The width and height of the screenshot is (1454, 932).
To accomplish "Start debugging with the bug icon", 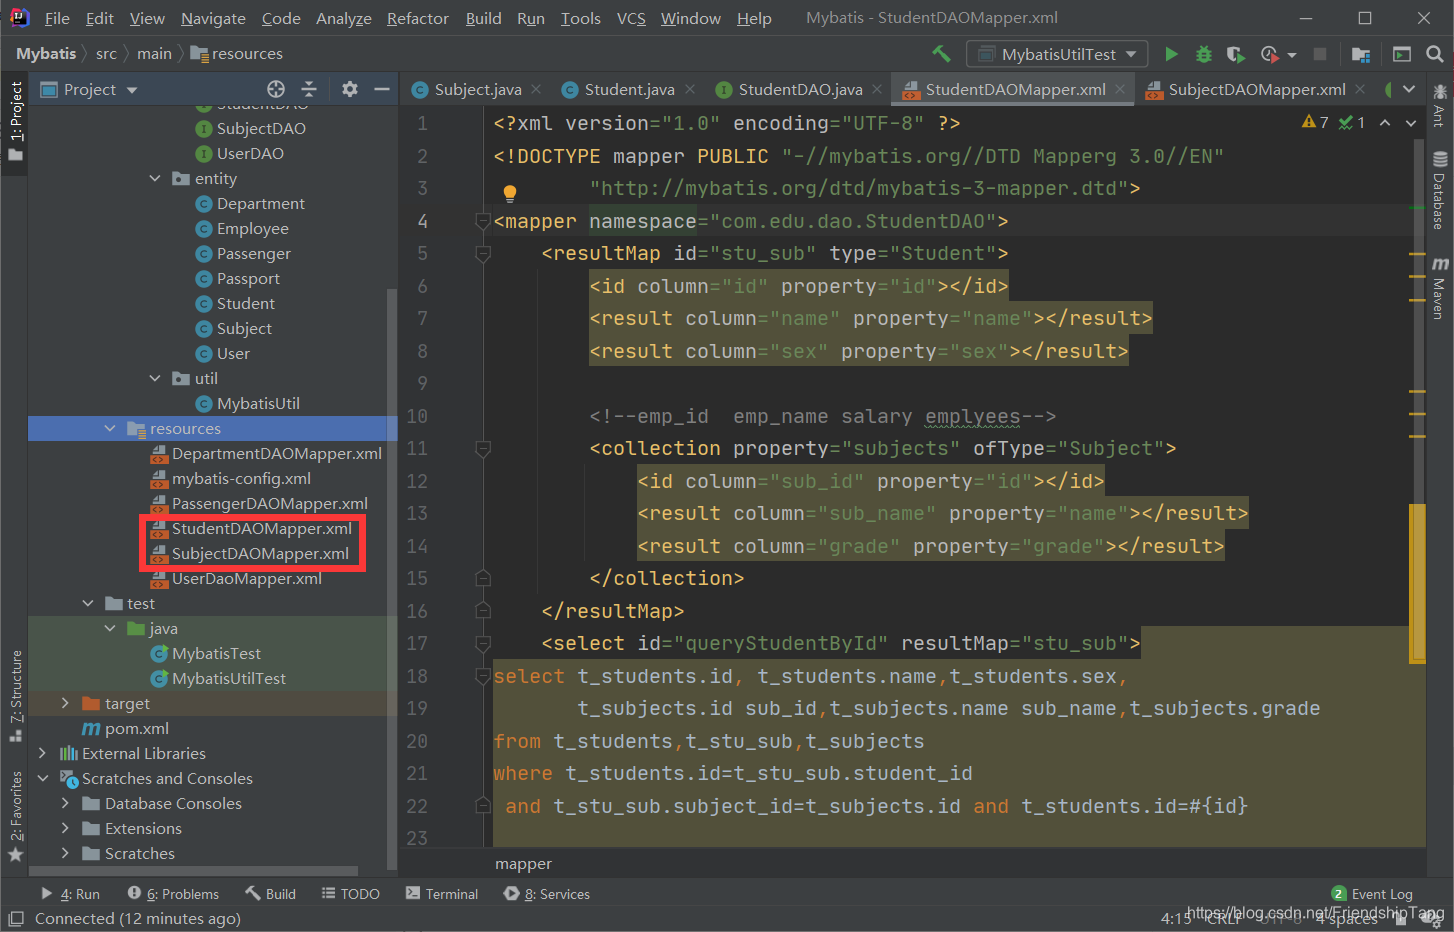I will pyautogui.click(x=1204, y=54).
